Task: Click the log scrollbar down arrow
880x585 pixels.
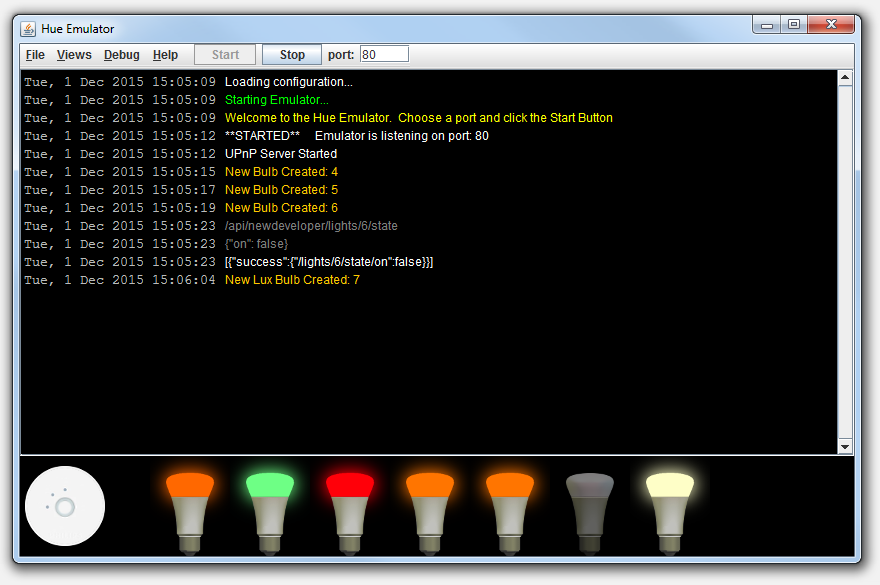Action: [845, 447]
